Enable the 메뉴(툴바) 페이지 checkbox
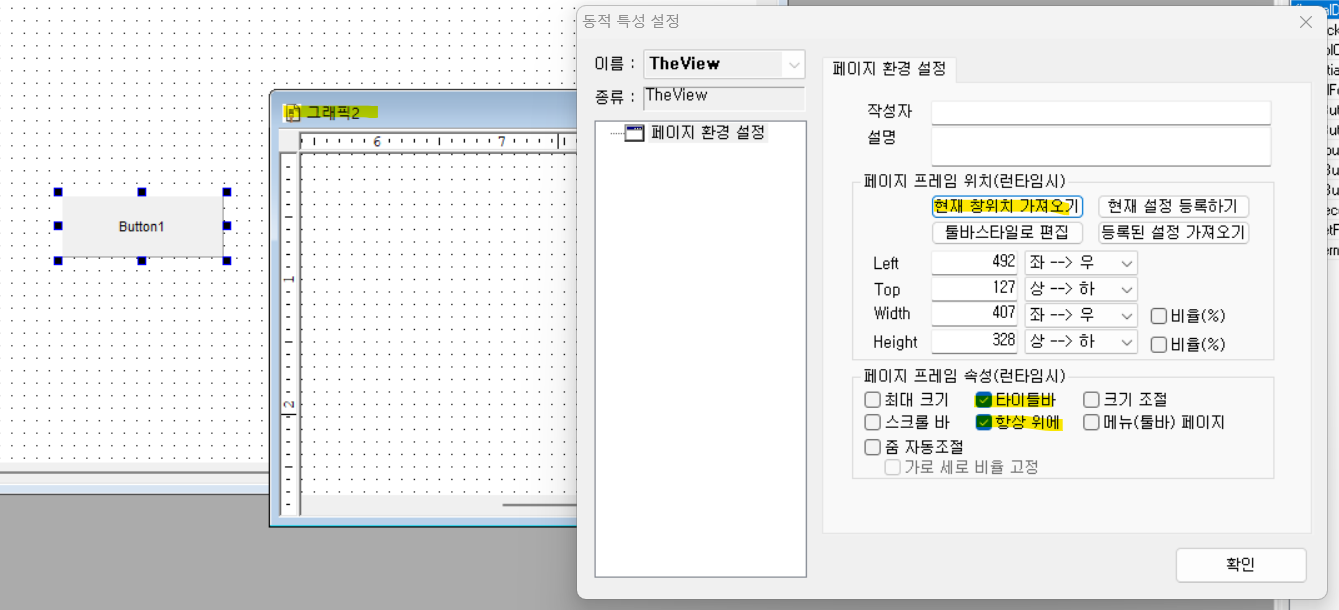 1092,422
